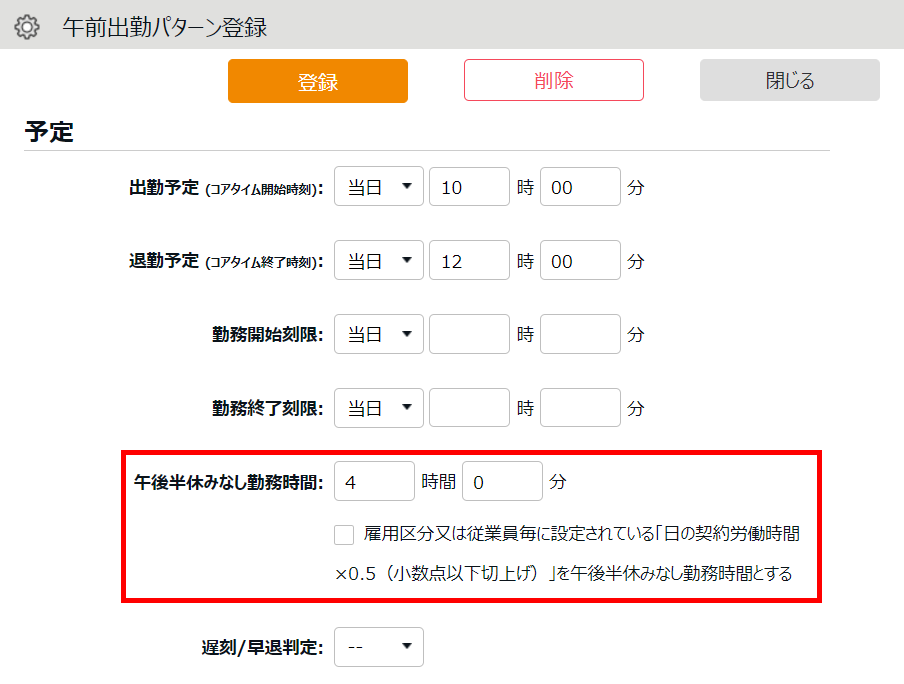Open the 退勤予定 day dropdown
Viewport: 904px width, 684px height.
(379, 261)
